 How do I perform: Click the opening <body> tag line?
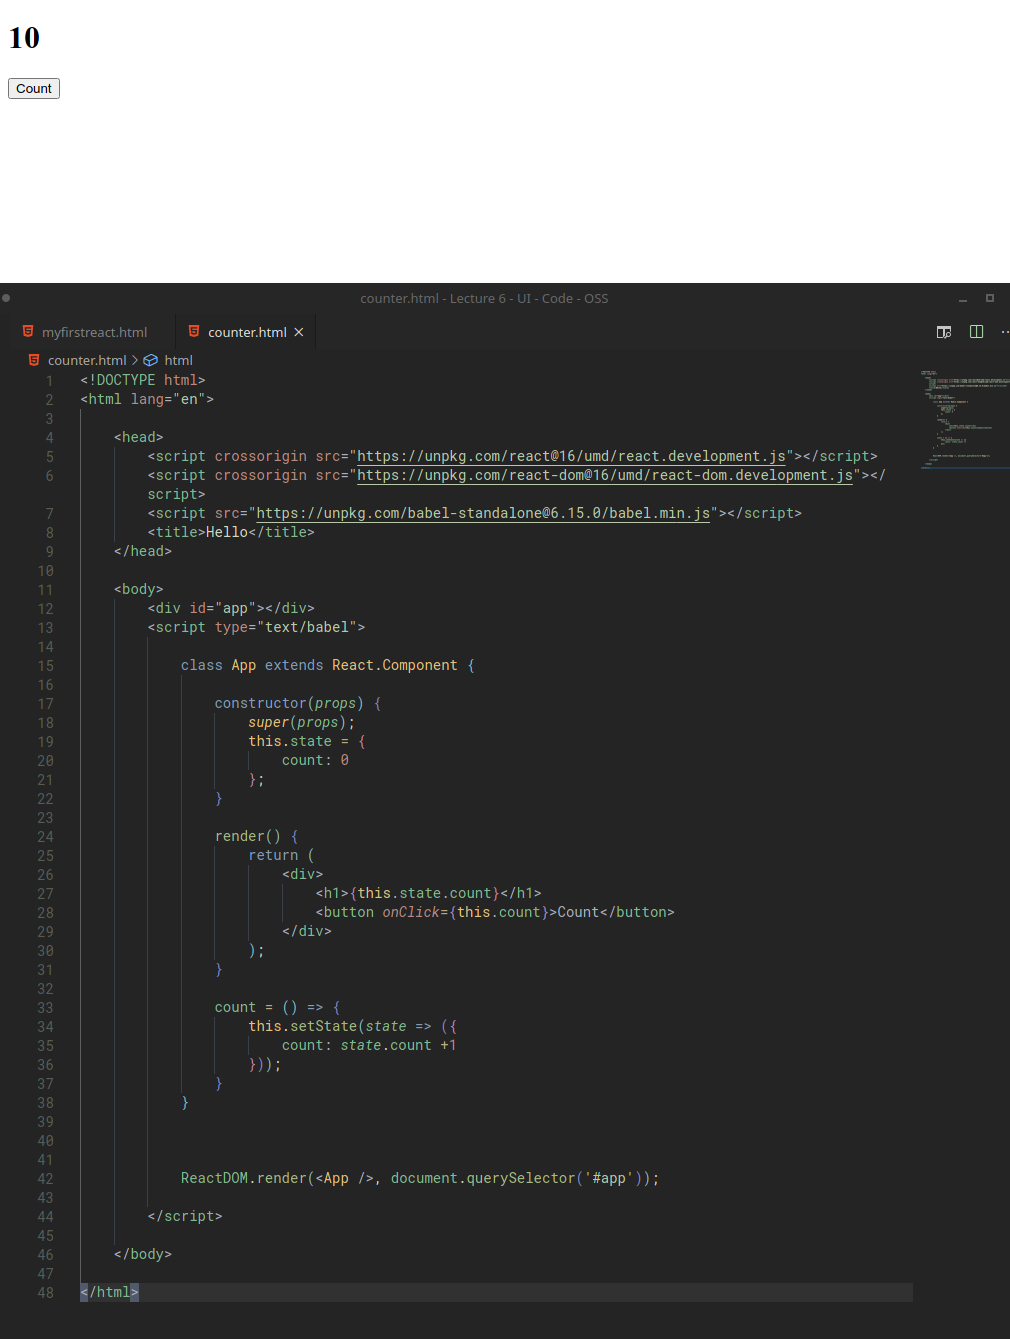pyautogui.click(x=138, y=589)
